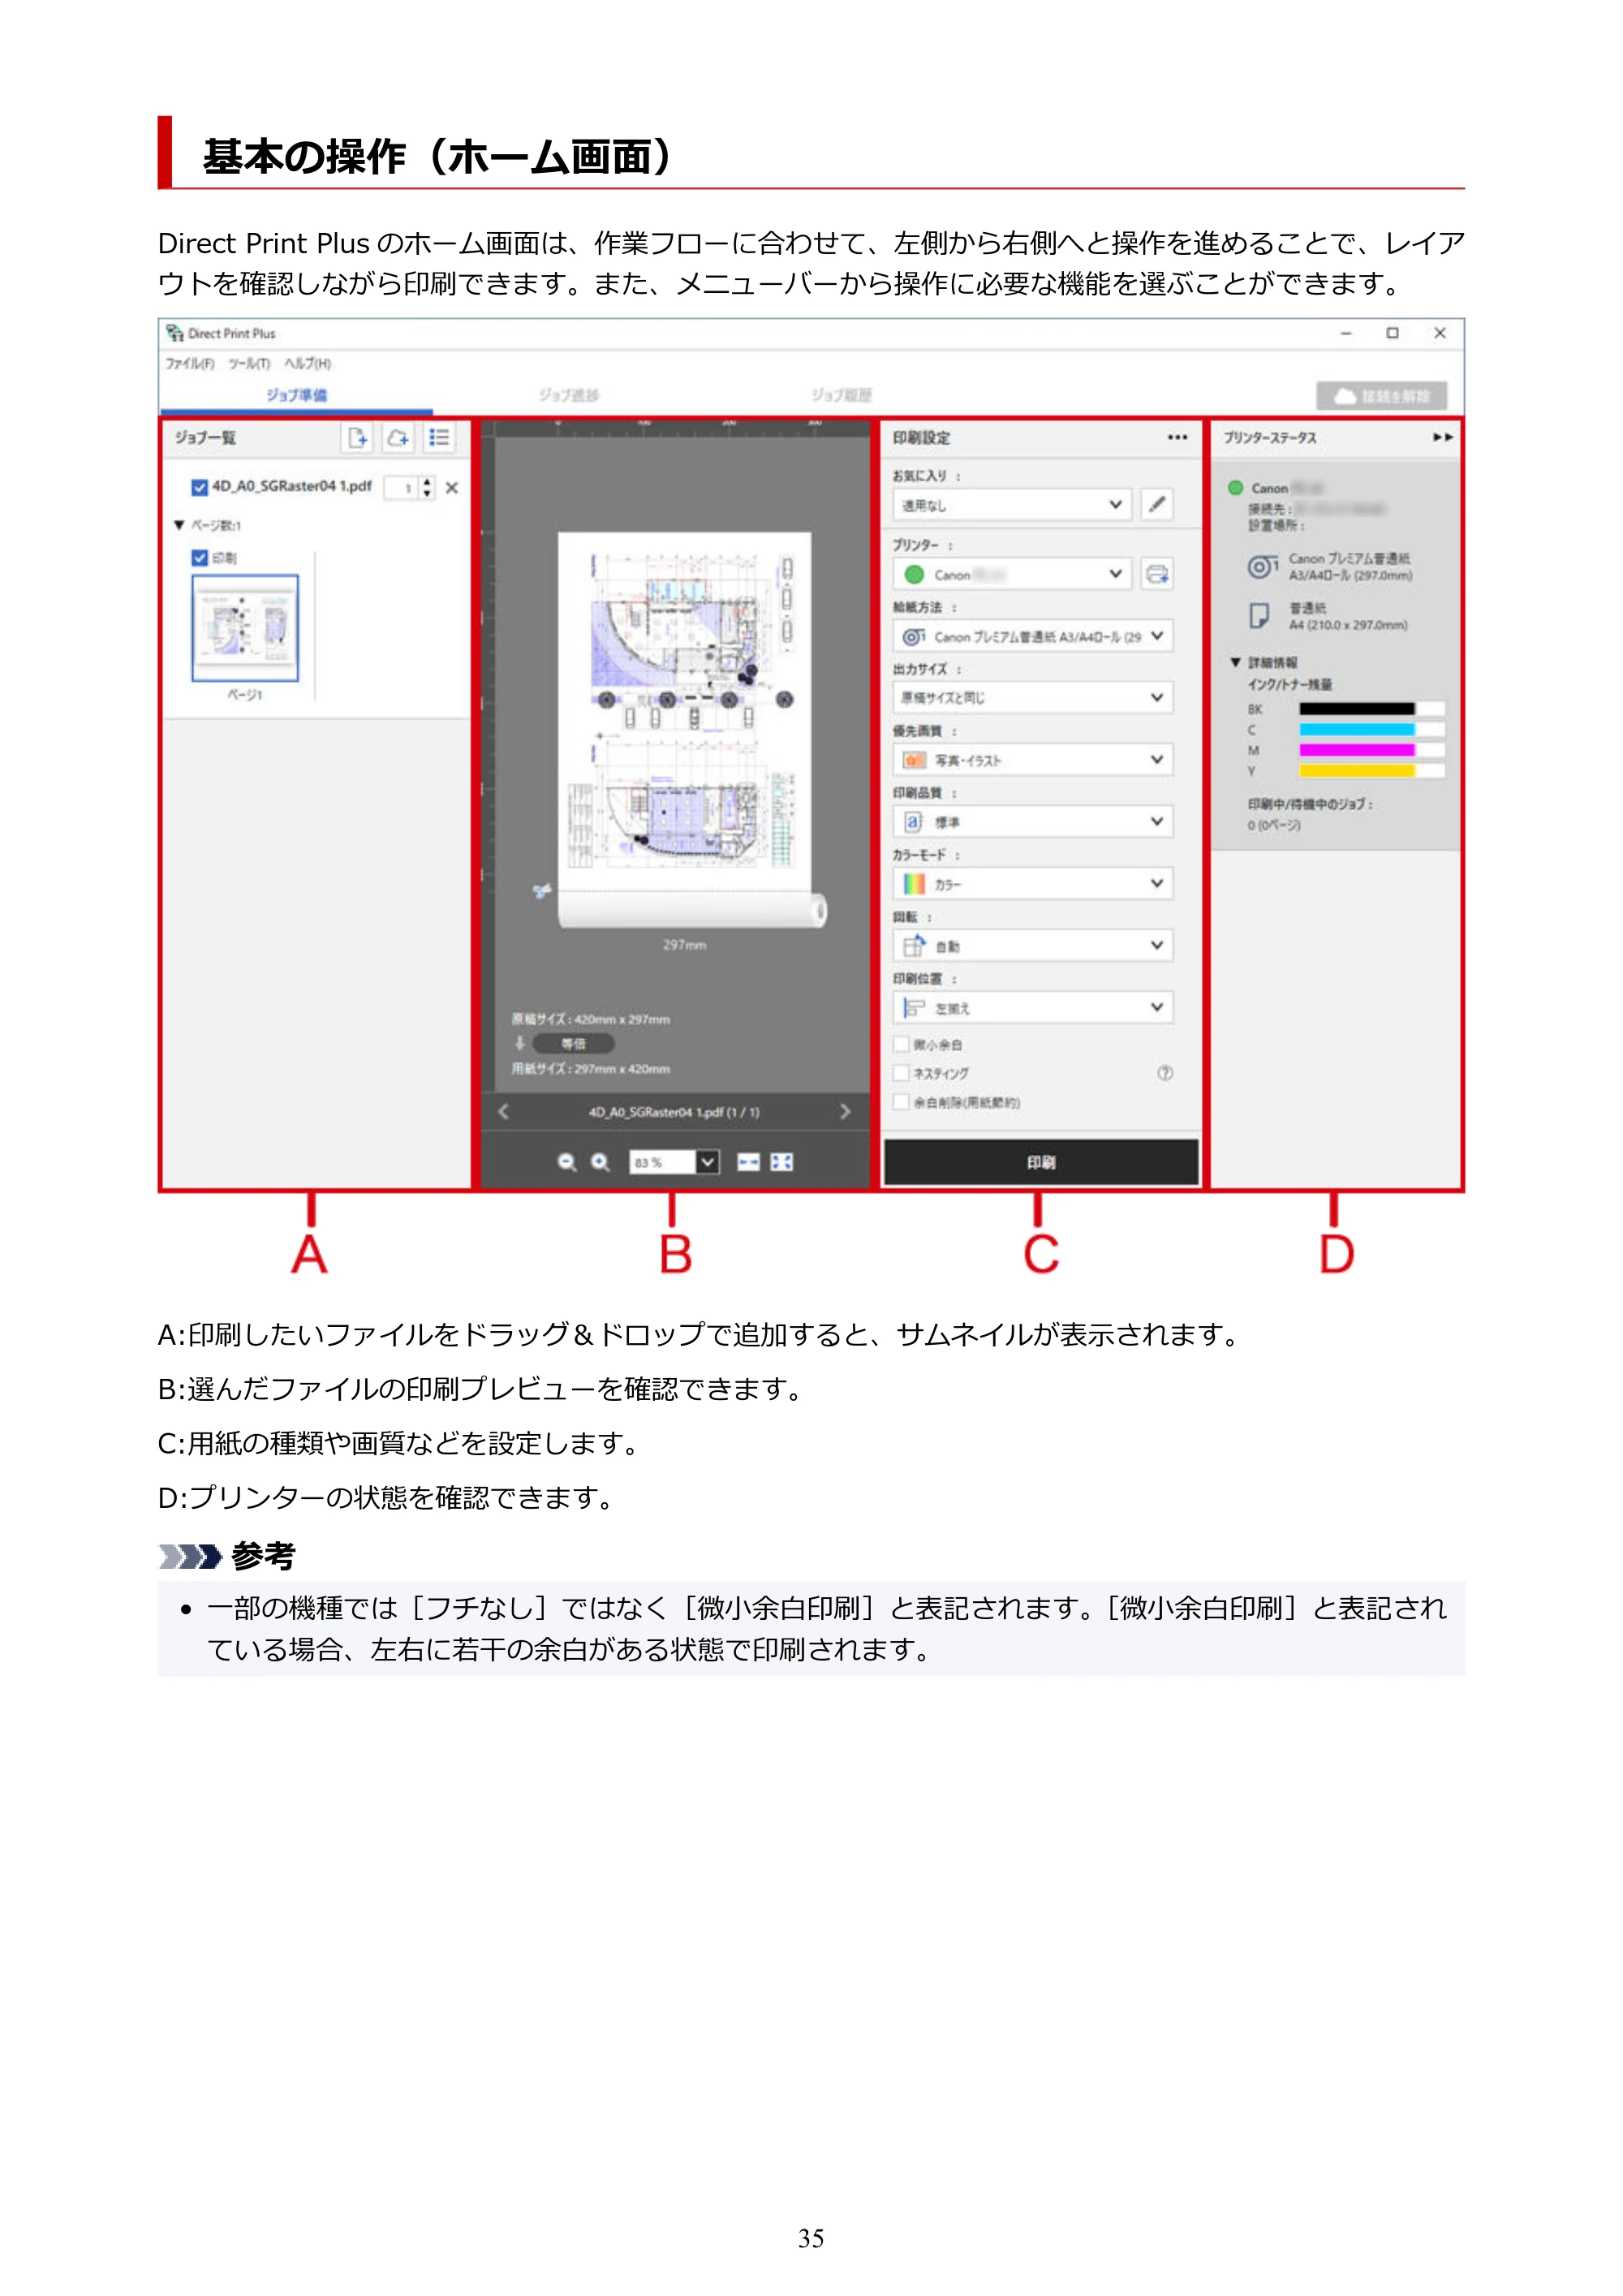The height and width of the screenshot is (2296, 1623).
Task: Open the 給紙方法 dropdown
Action: (x=1033, y=636)
